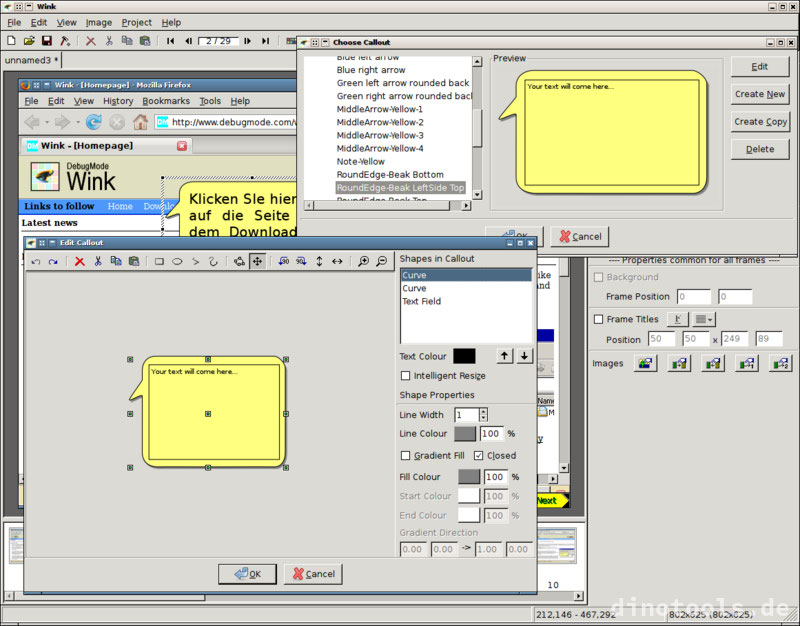The width and height of the screenshot is (800, 626).
Task: Open a project via the folder icon
Action: click(x=29, y=41)
